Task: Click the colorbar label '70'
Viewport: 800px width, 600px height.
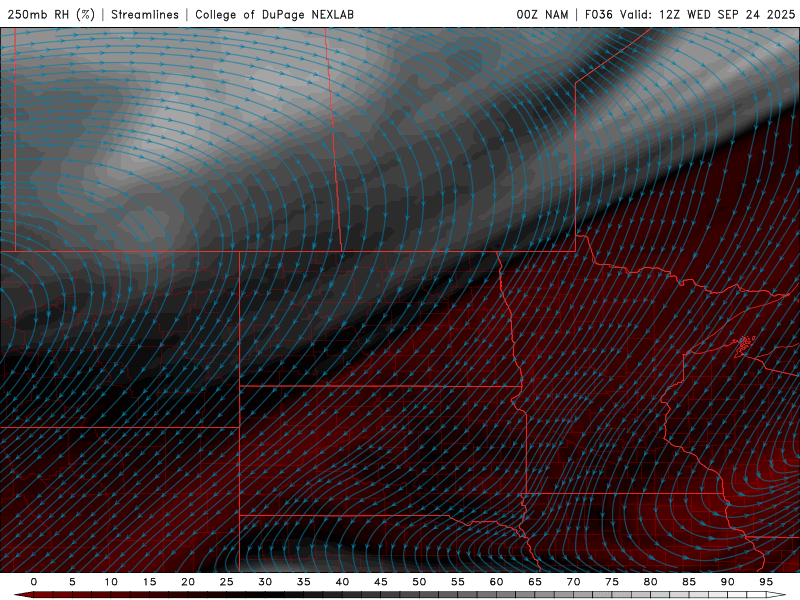Action: tap(573, 582)
